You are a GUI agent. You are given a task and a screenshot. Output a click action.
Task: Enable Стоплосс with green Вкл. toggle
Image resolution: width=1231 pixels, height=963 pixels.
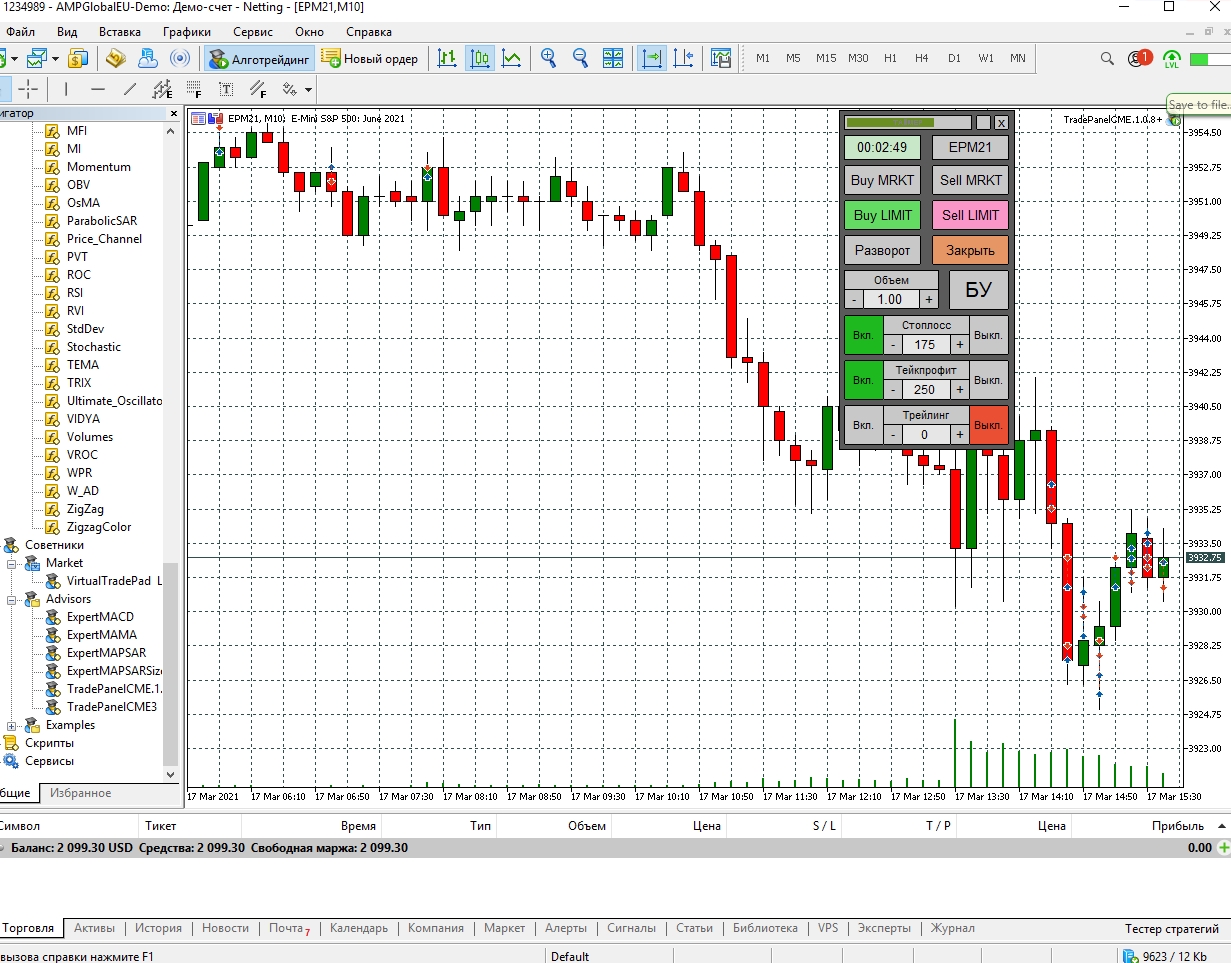click(863, 335)
